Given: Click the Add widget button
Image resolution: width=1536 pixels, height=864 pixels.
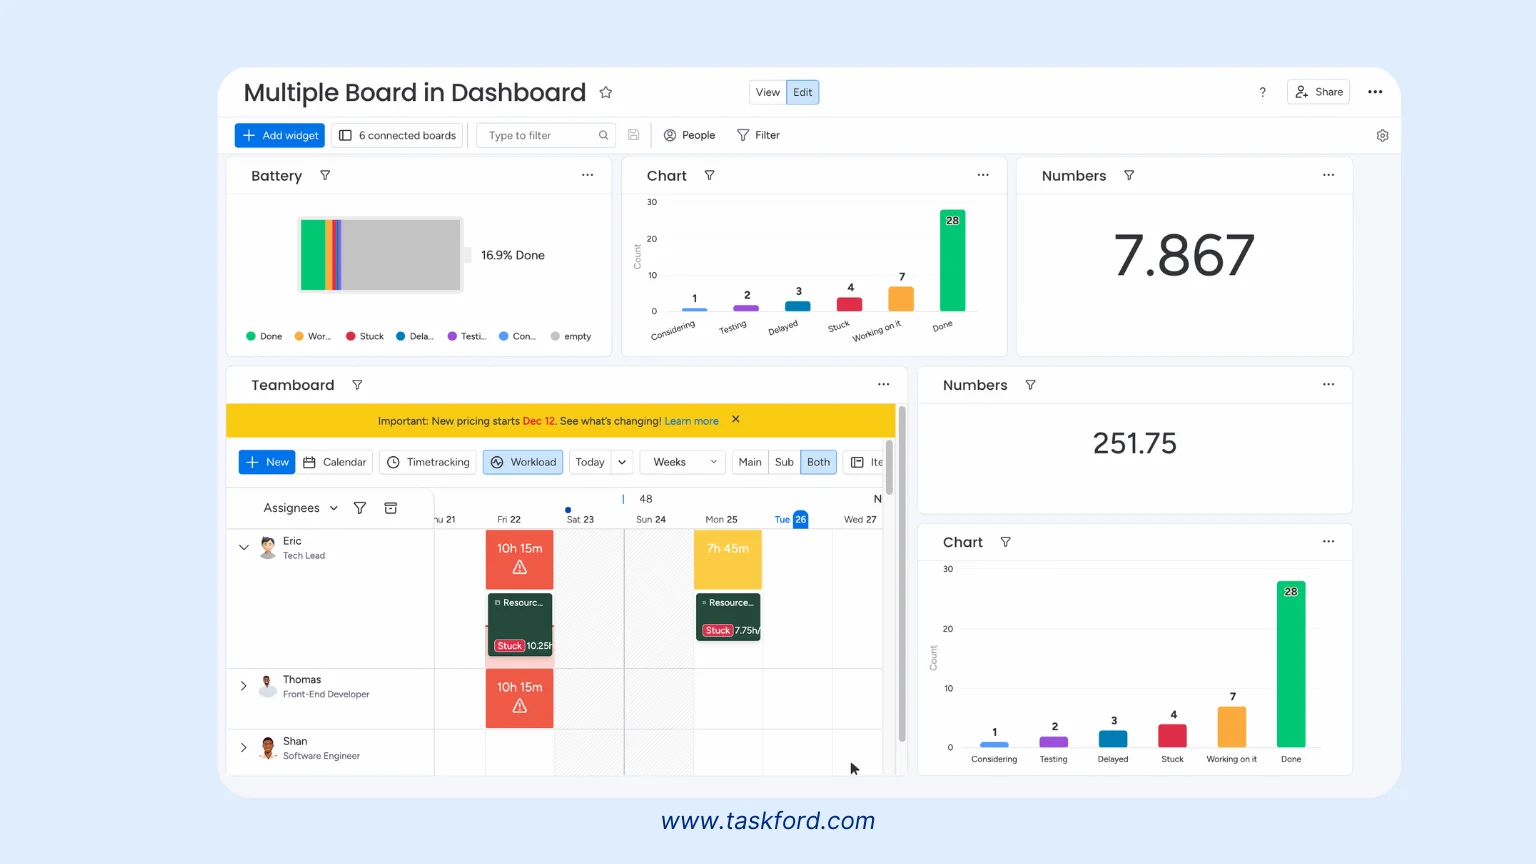Looking at the screenshot, I should [x=279, y=134].
